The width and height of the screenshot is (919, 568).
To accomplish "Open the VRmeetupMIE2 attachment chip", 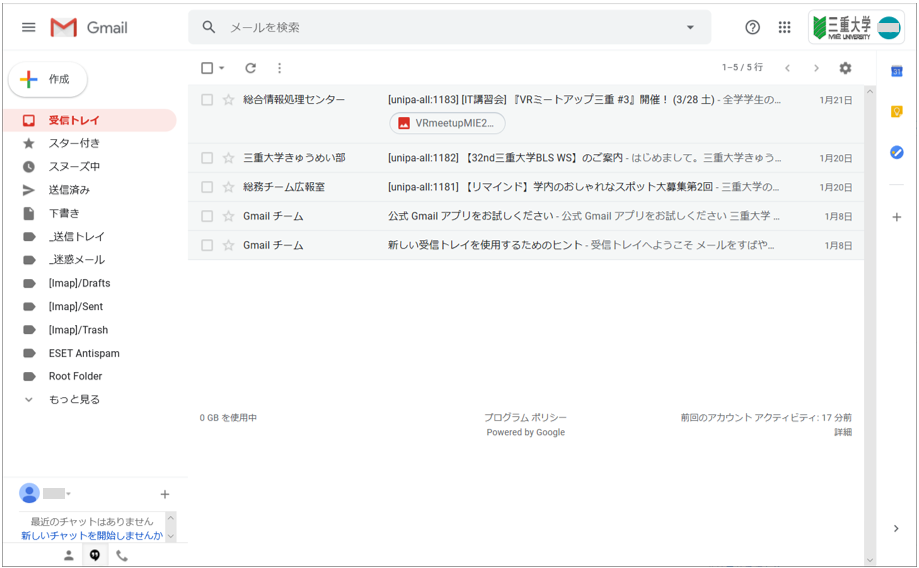I will click(x=447, y=123).
